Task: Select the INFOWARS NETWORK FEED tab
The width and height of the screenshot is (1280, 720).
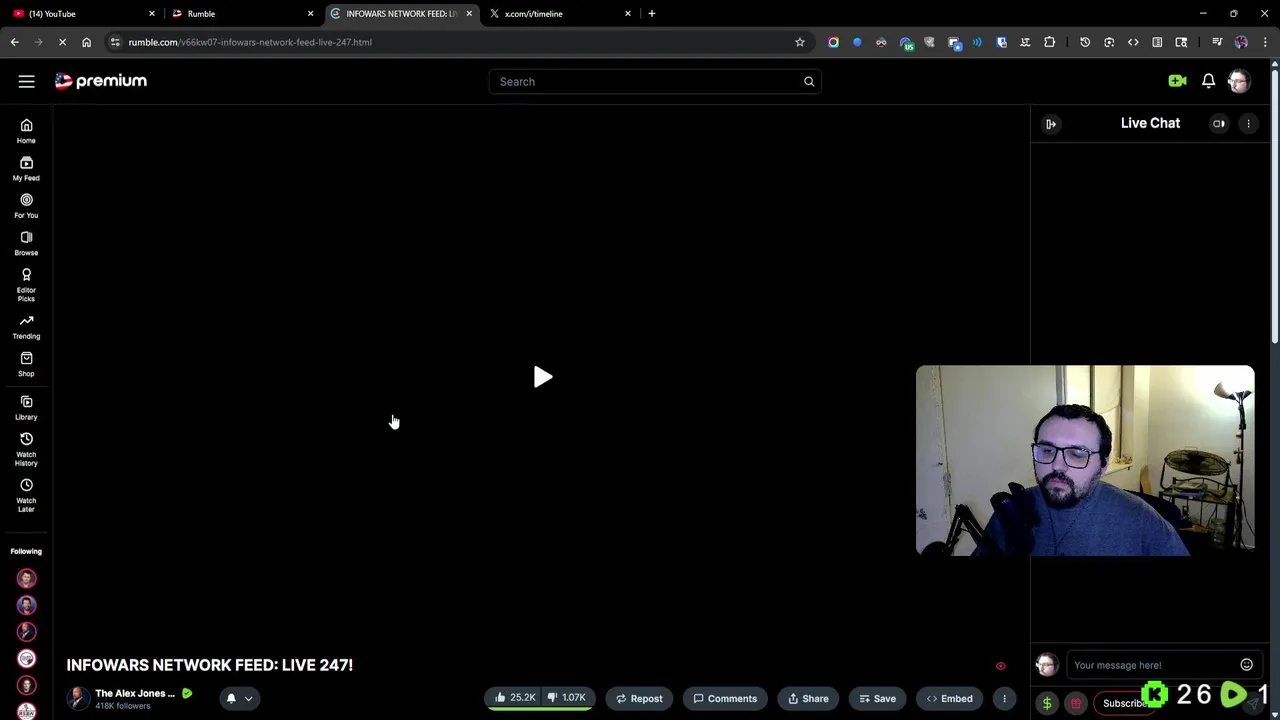Action: tap(400, 14)
